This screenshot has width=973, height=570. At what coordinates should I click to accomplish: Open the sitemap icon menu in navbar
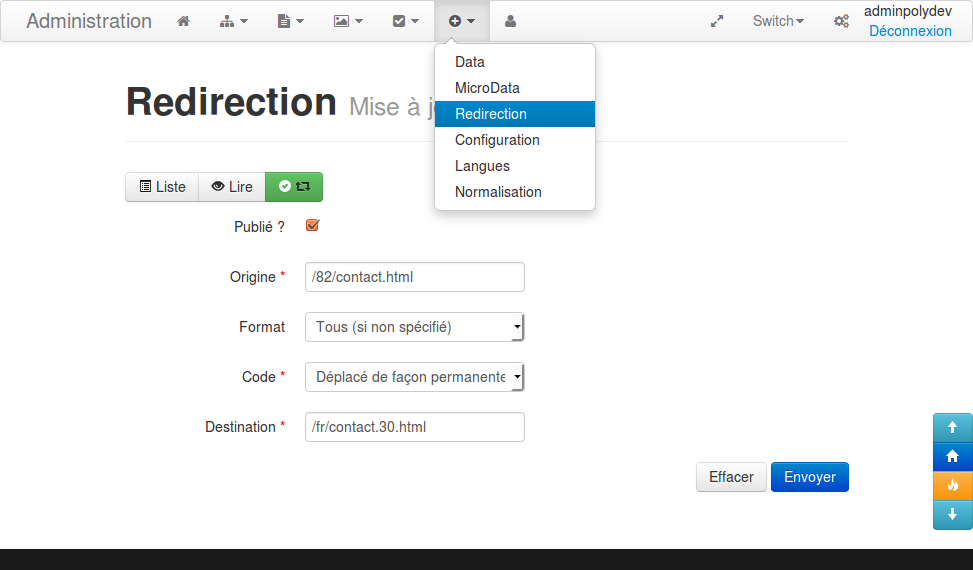point(233,21)
